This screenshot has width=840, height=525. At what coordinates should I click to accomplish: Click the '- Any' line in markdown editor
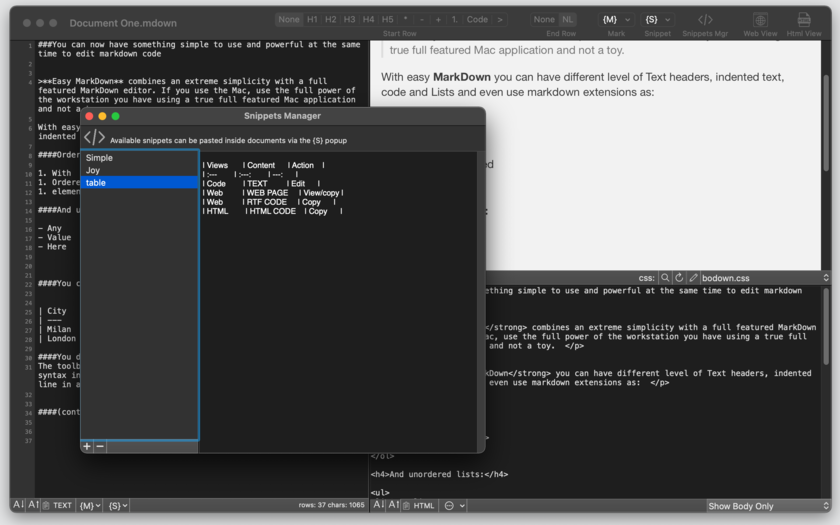[50, 228]
